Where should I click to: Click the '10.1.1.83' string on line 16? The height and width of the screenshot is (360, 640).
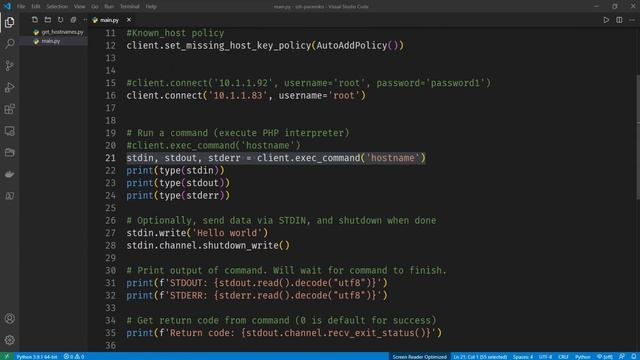click(238, 96)
